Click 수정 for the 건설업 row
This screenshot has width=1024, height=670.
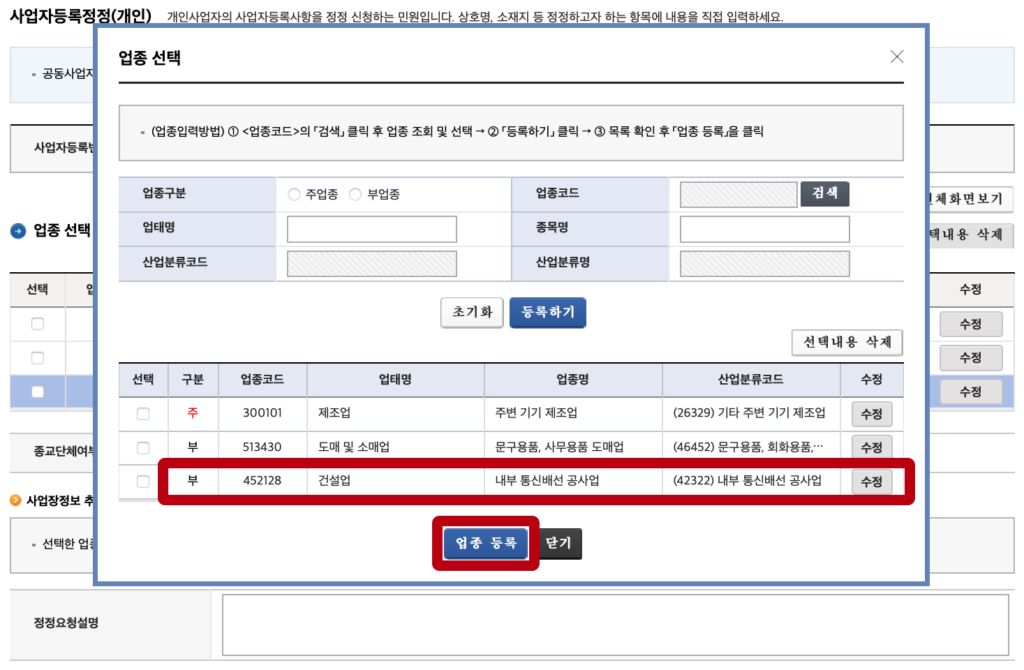click(x=871, y=482)
